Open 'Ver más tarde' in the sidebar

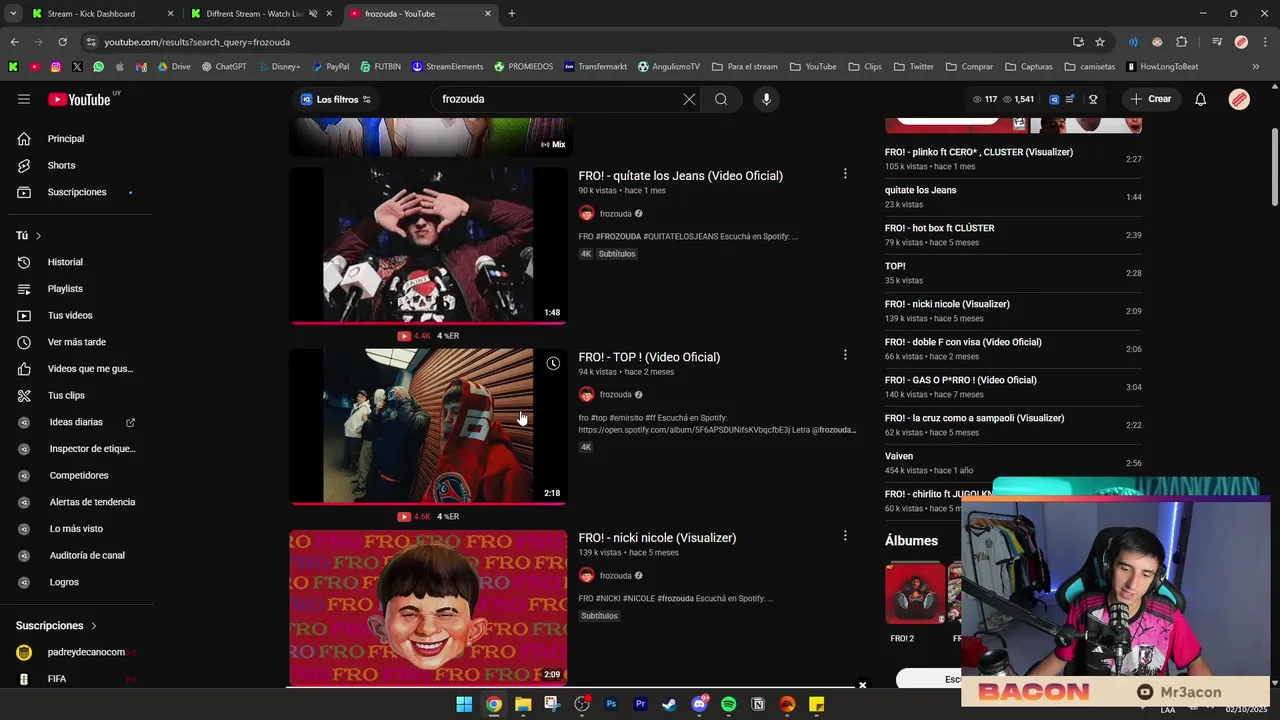[77, 342]
